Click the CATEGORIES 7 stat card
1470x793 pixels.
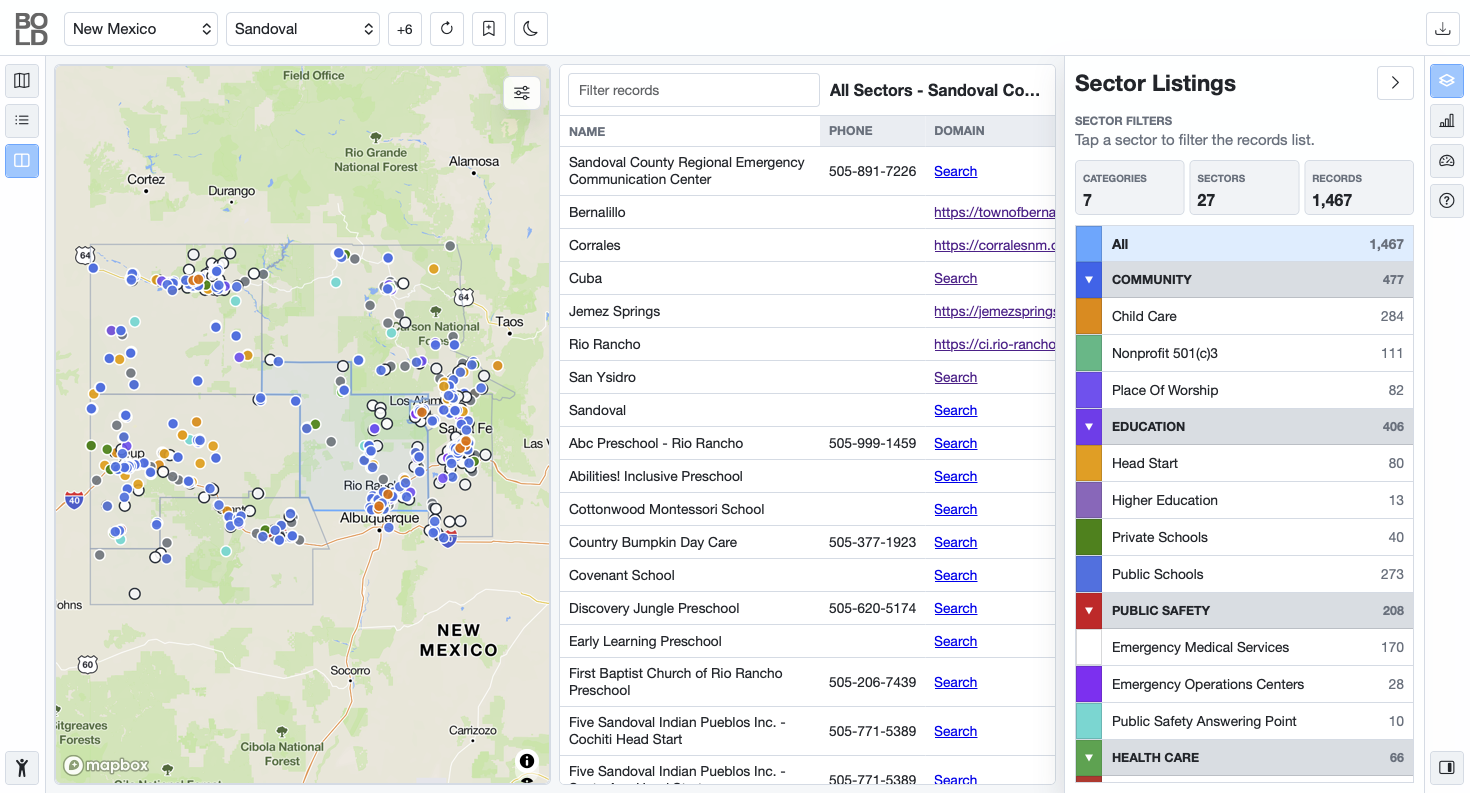pos(1130,187)
